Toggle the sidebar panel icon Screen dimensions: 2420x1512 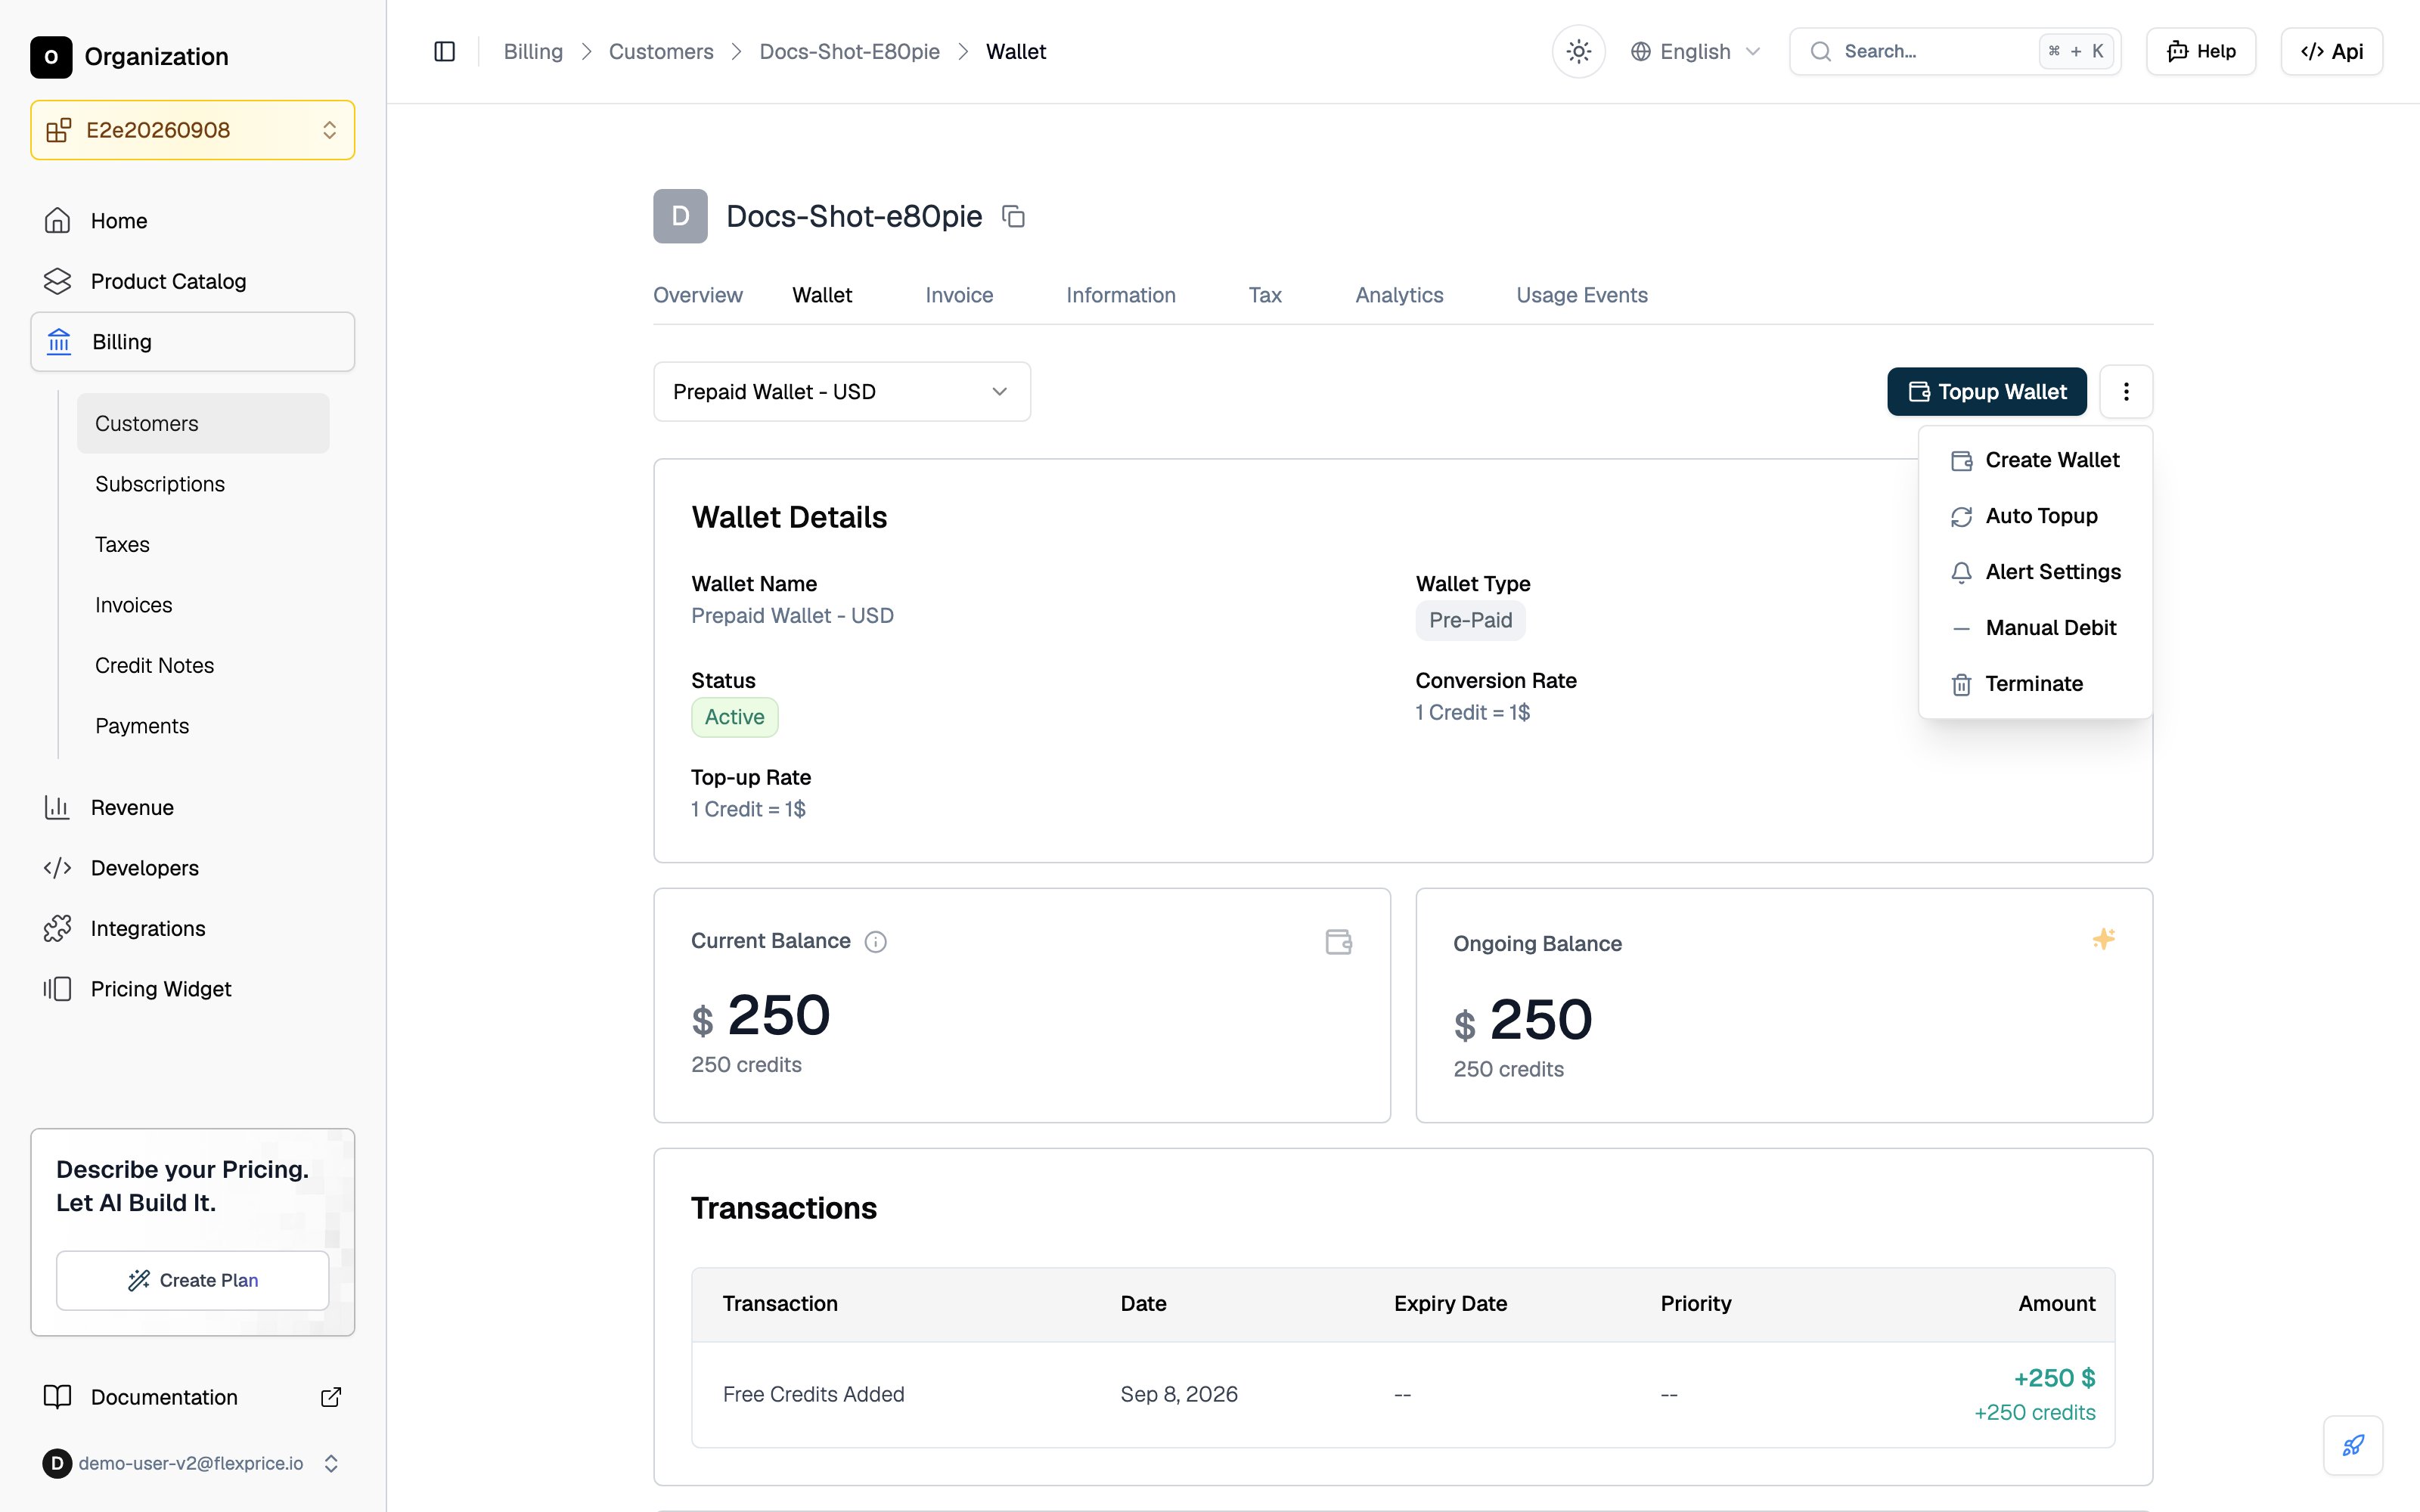445,51
